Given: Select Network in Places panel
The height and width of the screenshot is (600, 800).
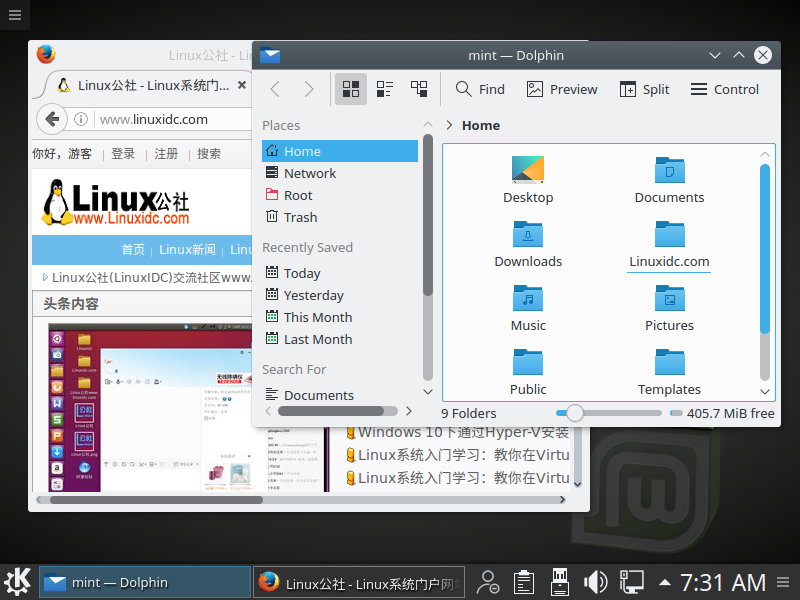Looking at the screenshot, I should pyautogui.click(x=340, y=173).
